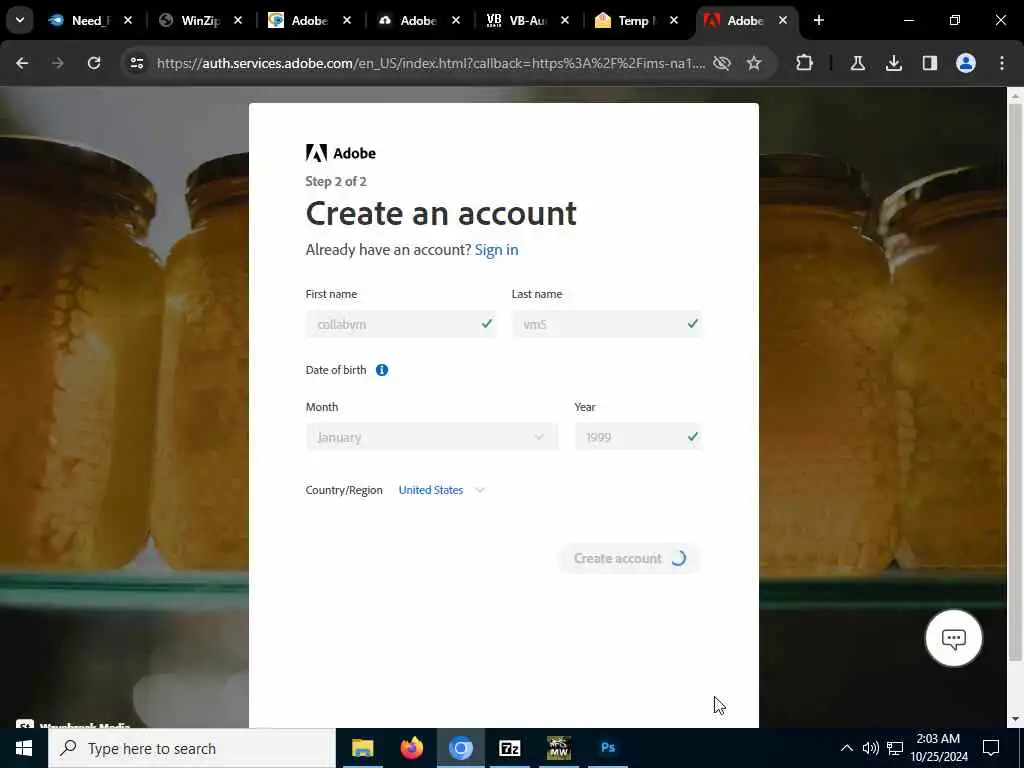Open Photoshop from taskbar
This screenshot has height=768, width=1024.
tap(608, 748)
